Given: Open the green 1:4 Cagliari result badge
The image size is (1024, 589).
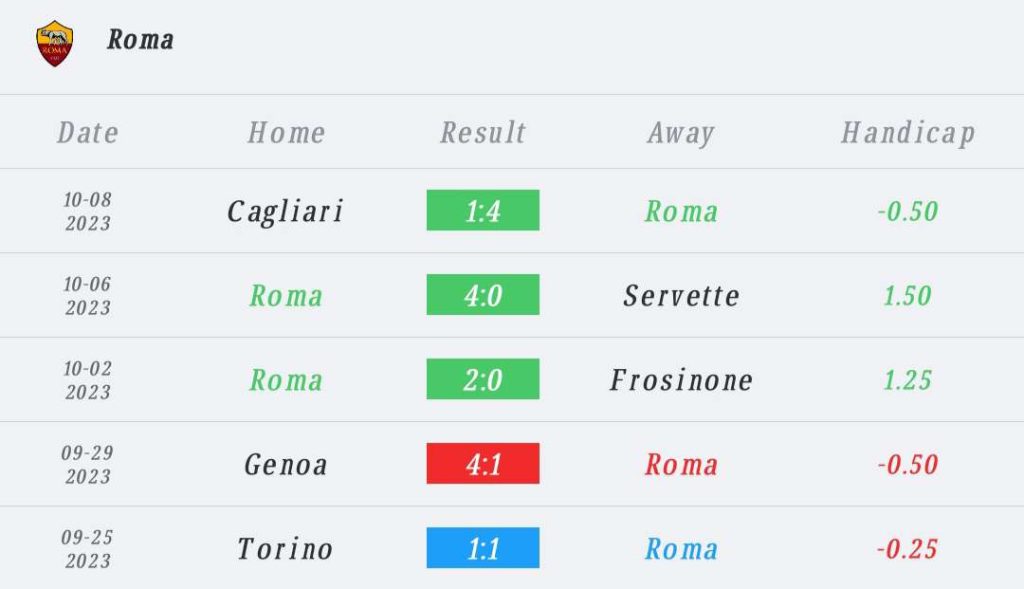Looking at the screenshot, I should pos(483,210).
